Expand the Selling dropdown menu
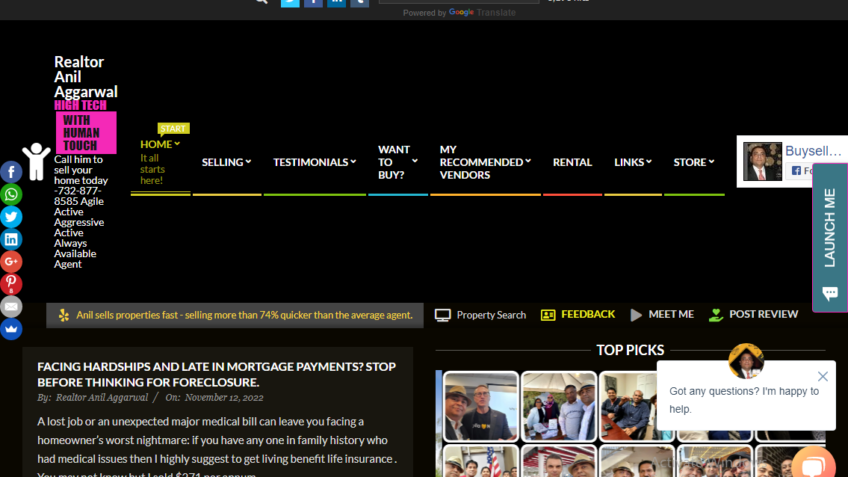The width and height of the screenshot is (848, 477). (x=226, y=162)
